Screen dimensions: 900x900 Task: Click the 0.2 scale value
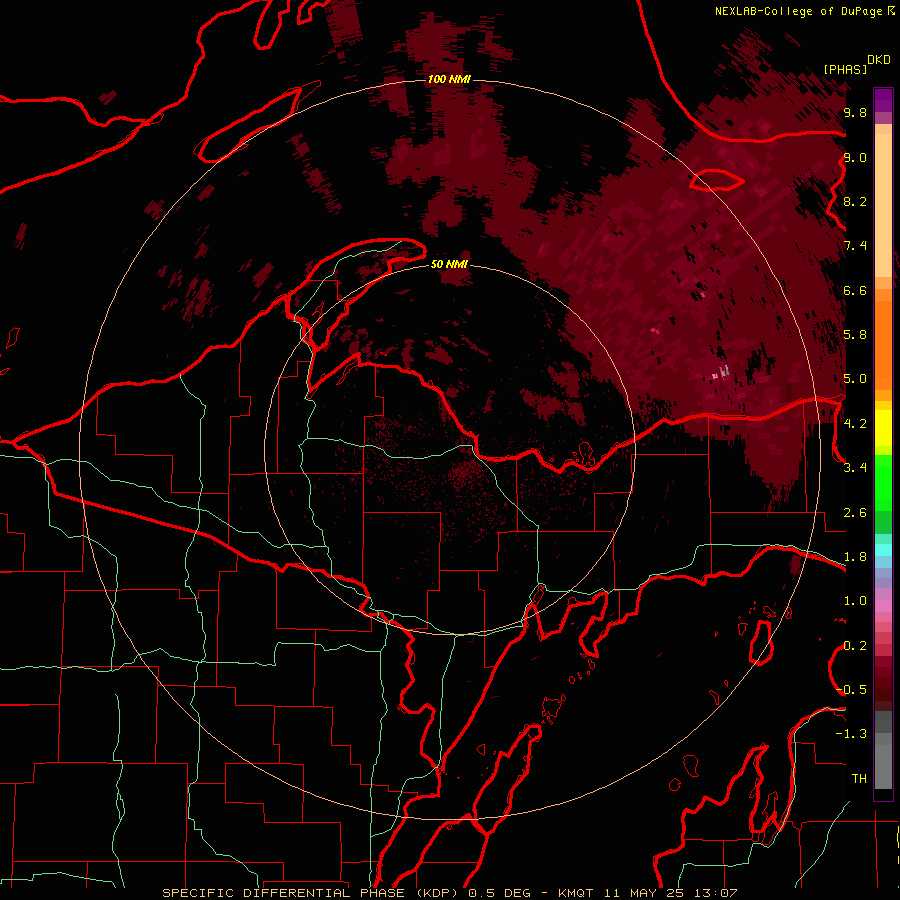(x=855, y=646)
